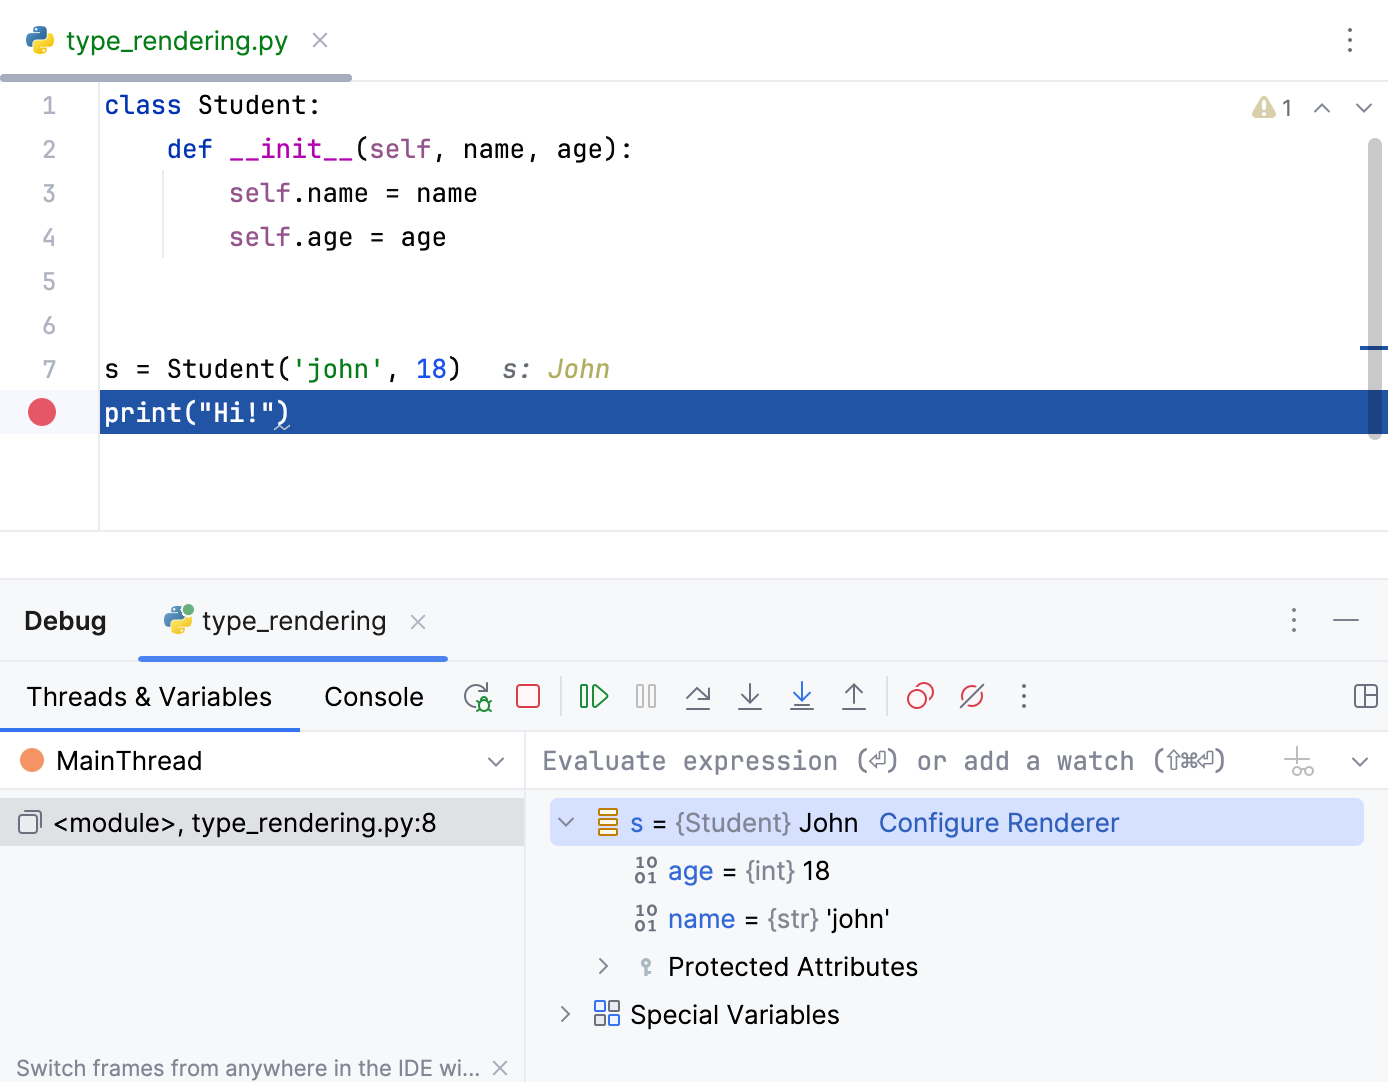Screen dimensions: 1388x1082
Task: Step out of current frame
Action: click(854, 696)
